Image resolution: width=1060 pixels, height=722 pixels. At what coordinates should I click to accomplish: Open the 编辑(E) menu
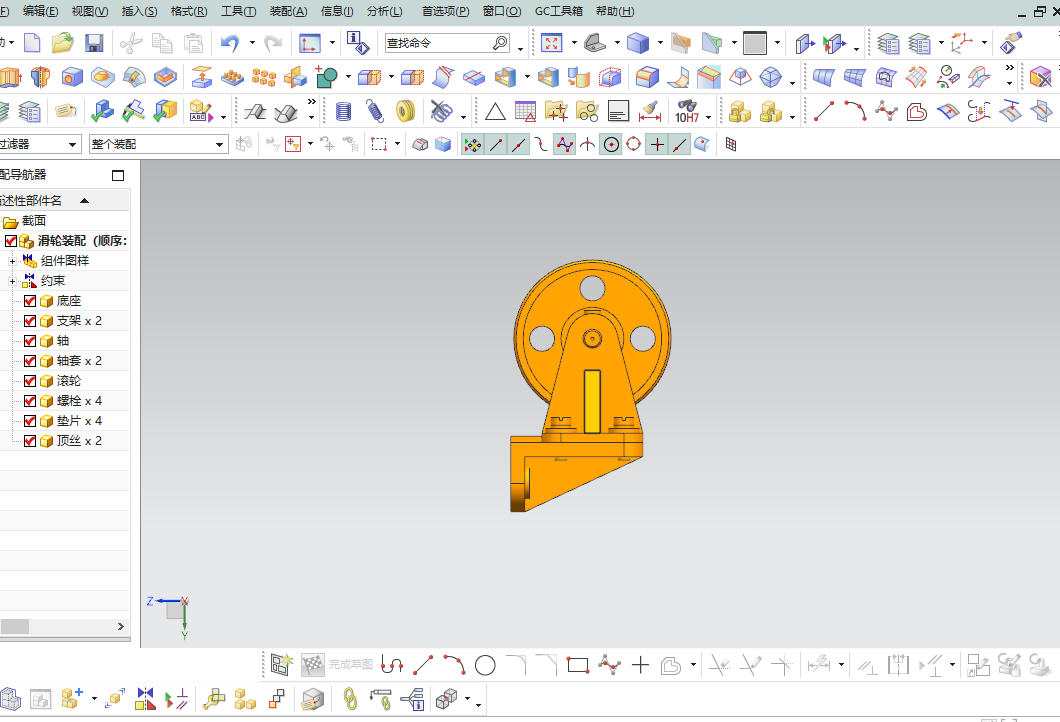coord(41,11)
